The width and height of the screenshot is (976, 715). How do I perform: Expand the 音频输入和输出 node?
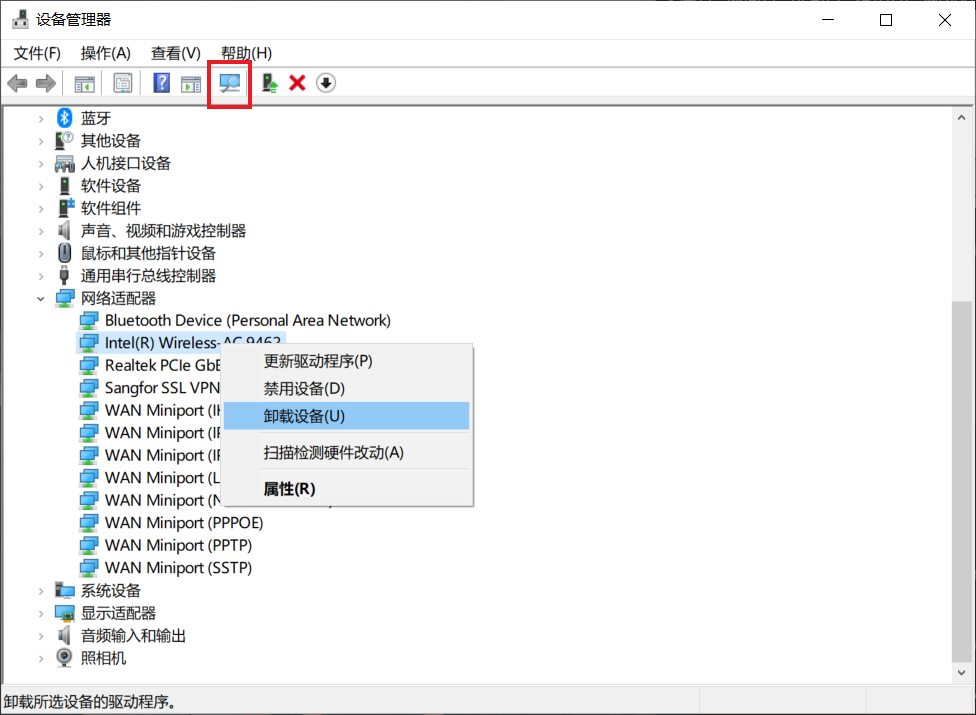point(41,636)
